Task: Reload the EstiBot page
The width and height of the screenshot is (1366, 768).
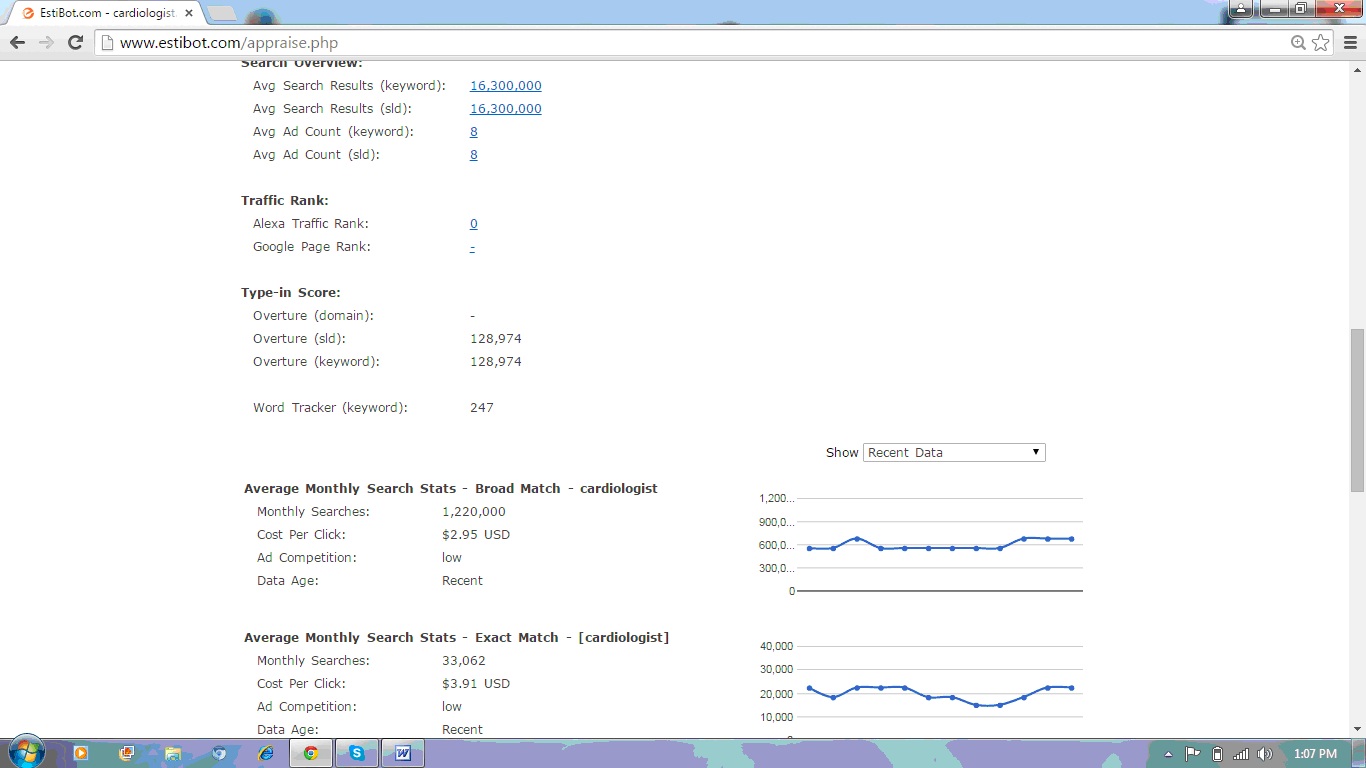Action: pyautogui.click(x=75, y=43)
